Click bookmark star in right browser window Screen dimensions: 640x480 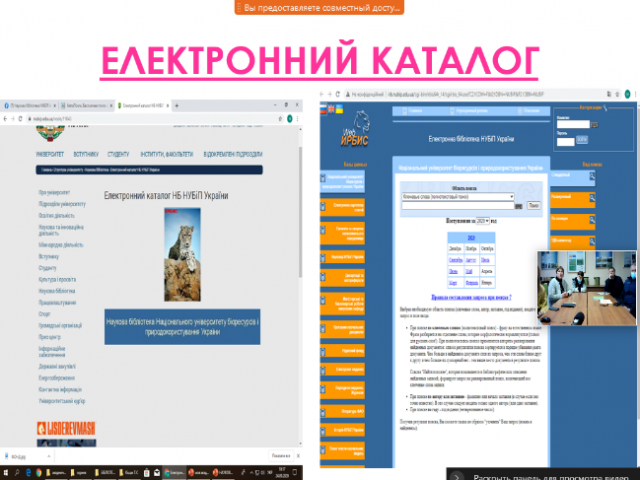coord(617,94)
